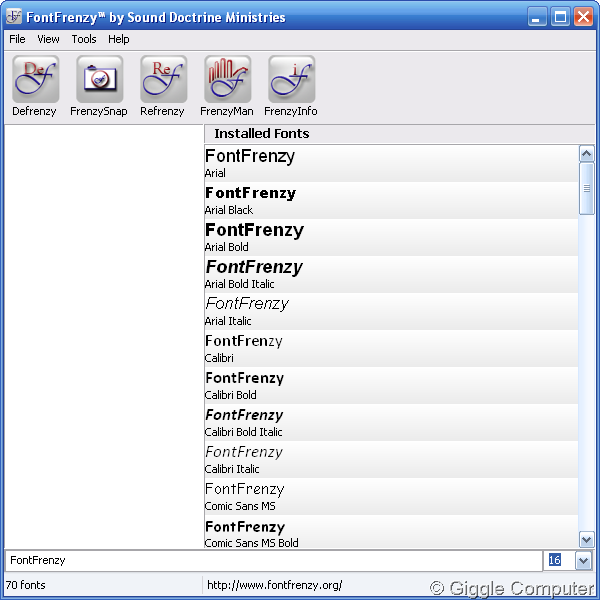Open the View menu
The width and height of the screenshot is (600, 600).
coord(48,39)
